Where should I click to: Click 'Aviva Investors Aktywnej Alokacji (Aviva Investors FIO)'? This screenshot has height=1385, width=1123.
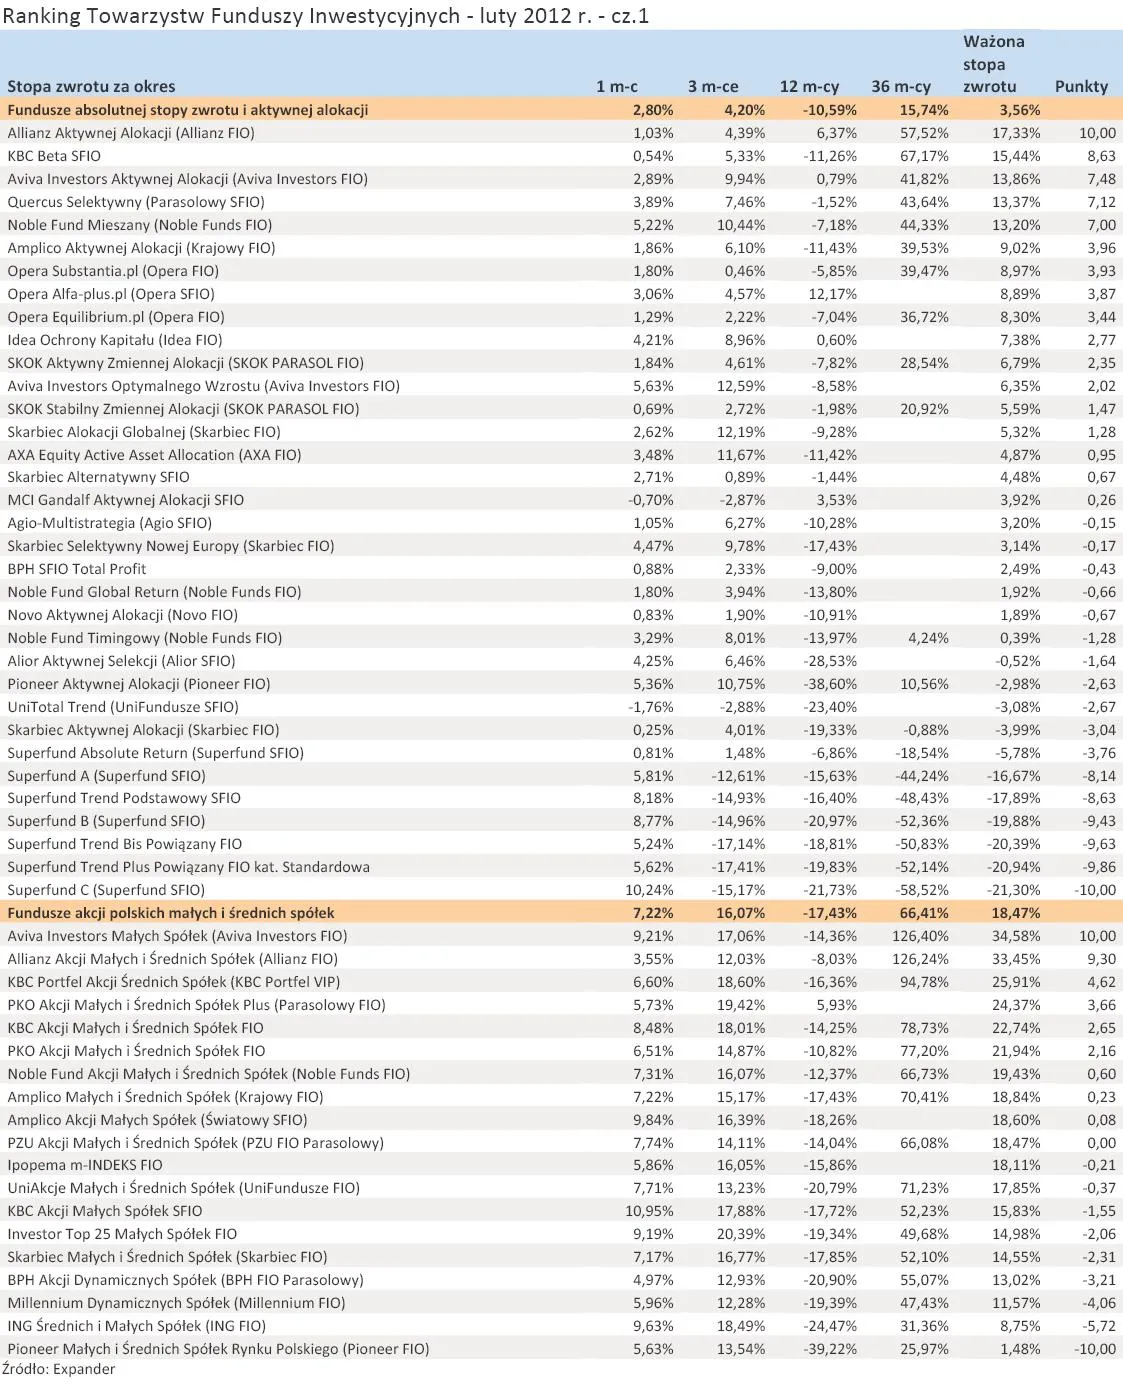[188, 179]
